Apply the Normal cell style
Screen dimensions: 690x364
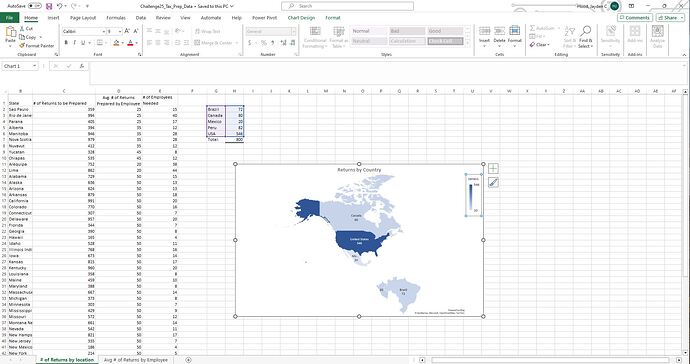(368, 31)
